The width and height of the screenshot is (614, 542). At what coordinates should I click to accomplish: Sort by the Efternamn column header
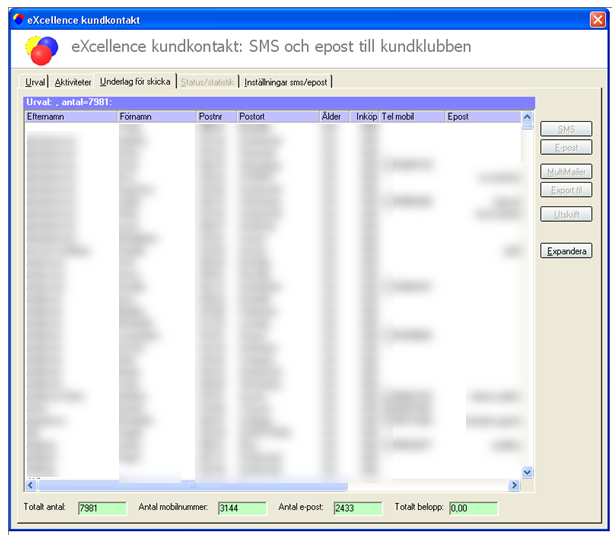click(x=71, y=117)
